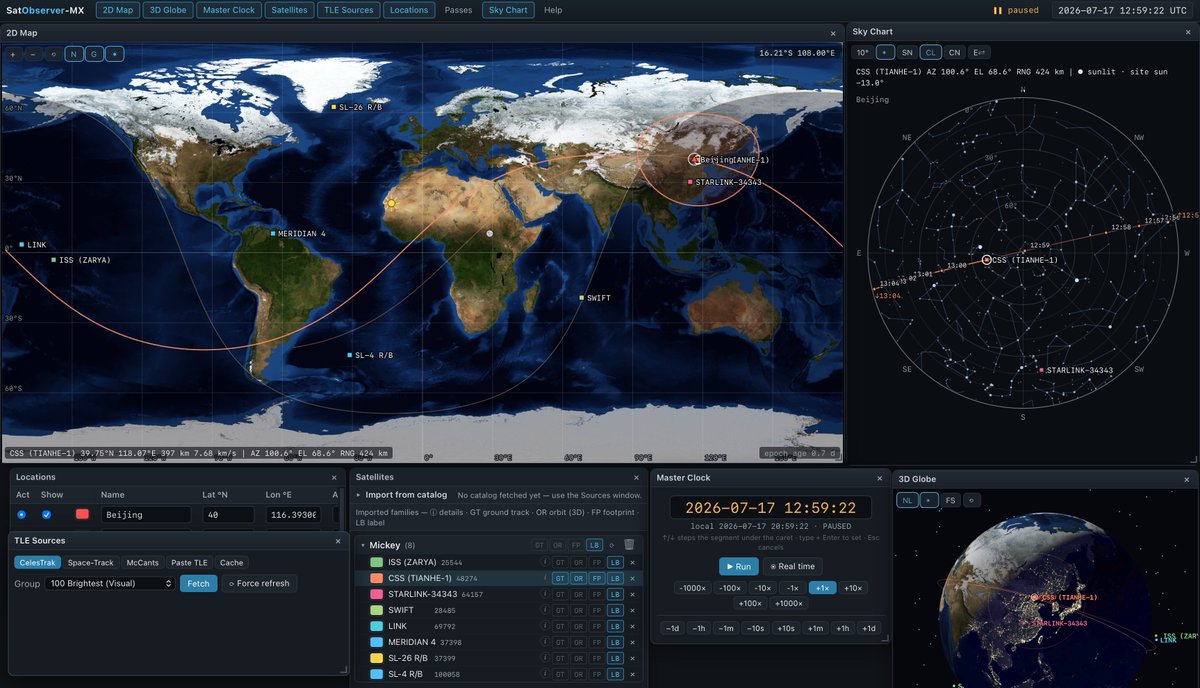Uncheck the Beijing Show checkbox
1200x688 pixels.
tap(46, 514)
